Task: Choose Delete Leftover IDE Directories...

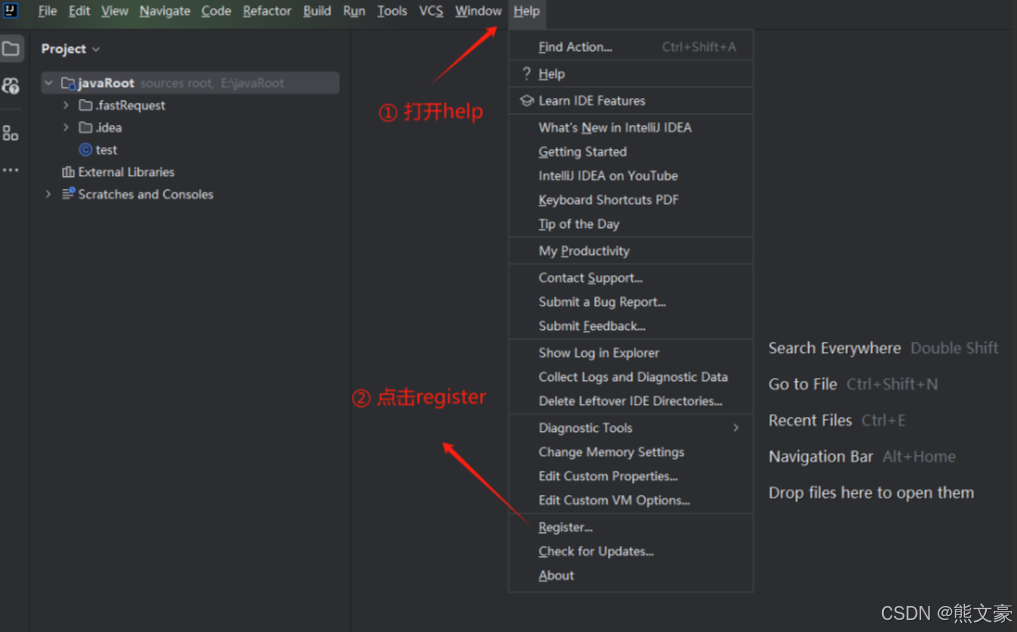Action: [x=631, y=401]
